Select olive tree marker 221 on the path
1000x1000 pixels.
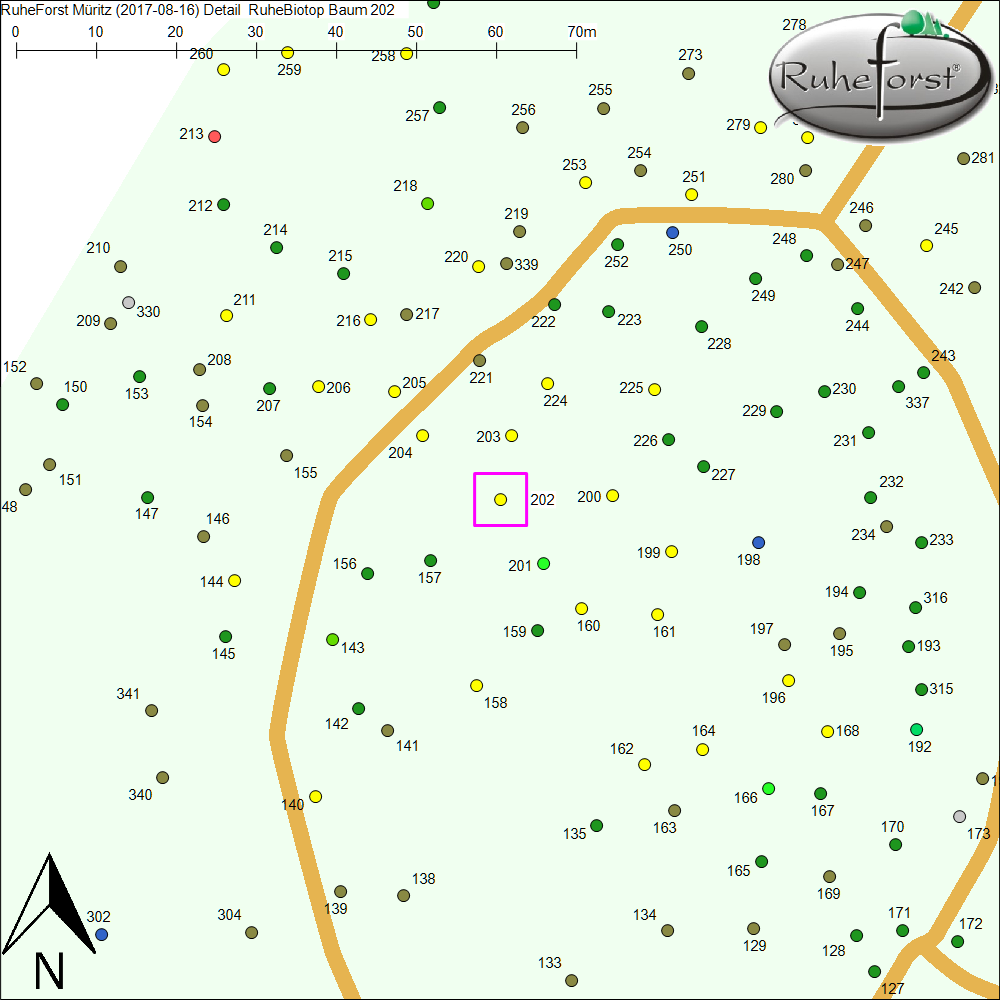[479, 360]
